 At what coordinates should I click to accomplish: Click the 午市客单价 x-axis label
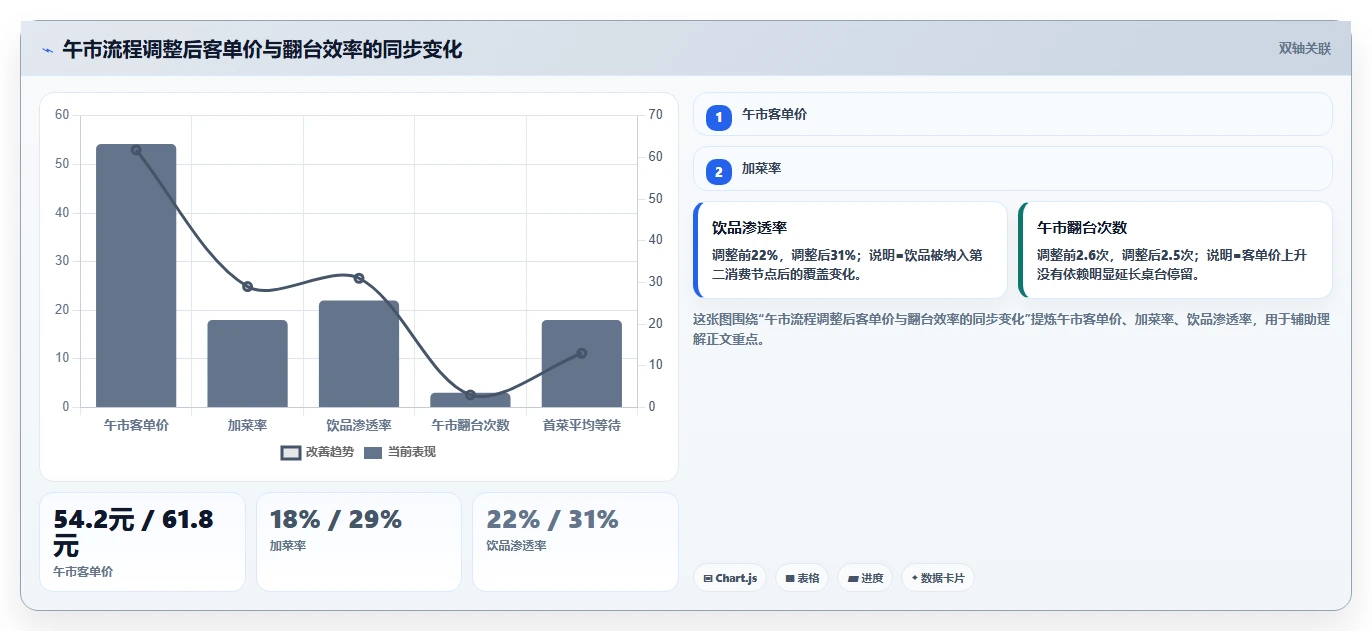click(x=136, y=425)
